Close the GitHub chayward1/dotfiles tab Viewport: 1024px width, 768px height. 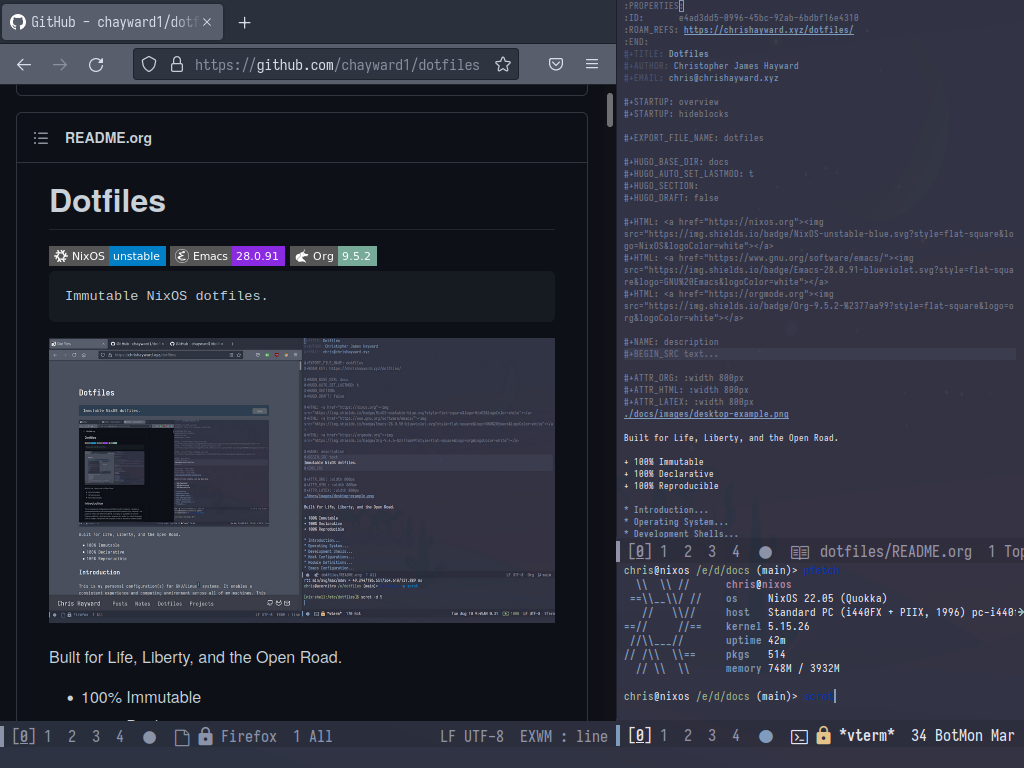(x=207, y=22)
